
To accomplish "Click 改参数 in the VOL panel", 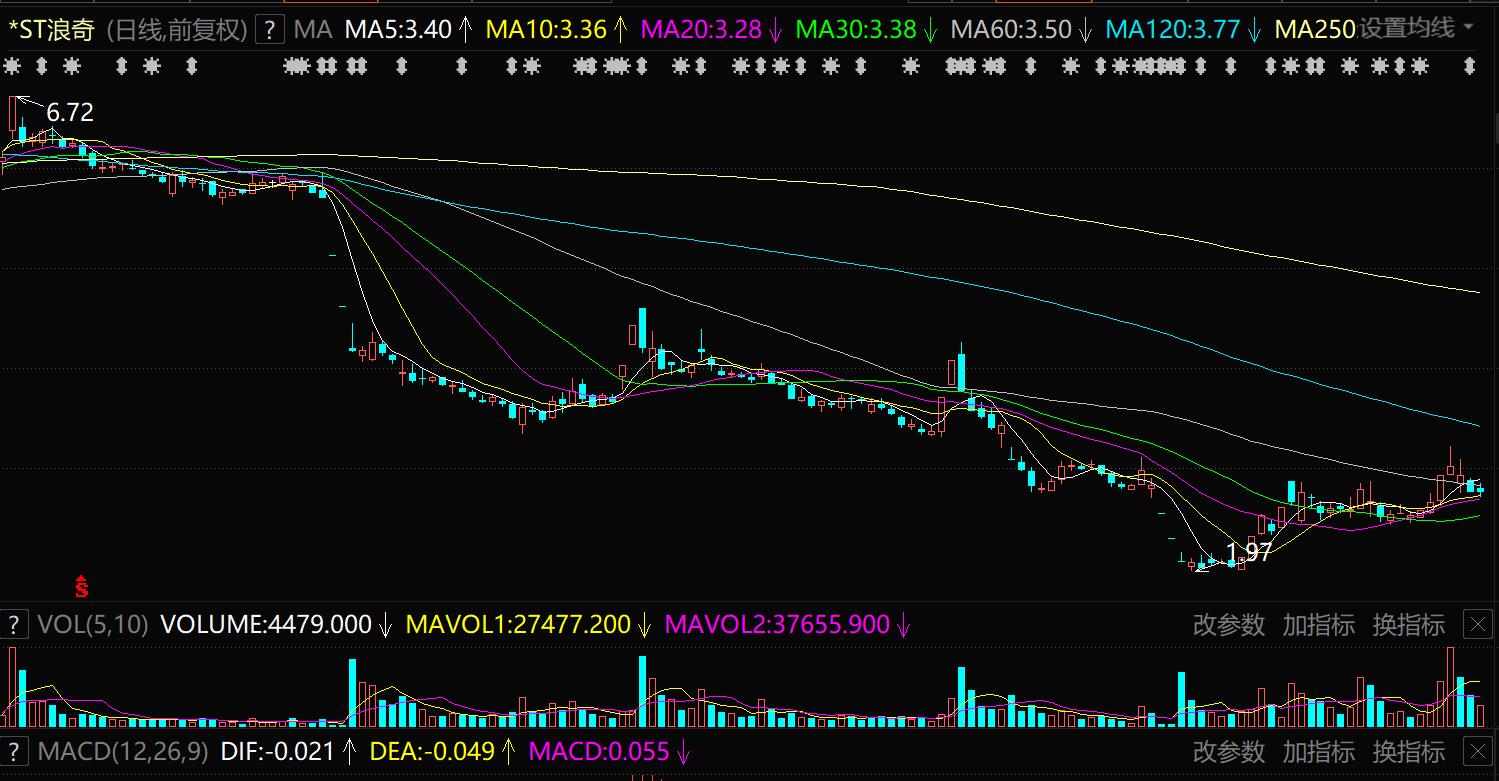I will pos(1229,625).
